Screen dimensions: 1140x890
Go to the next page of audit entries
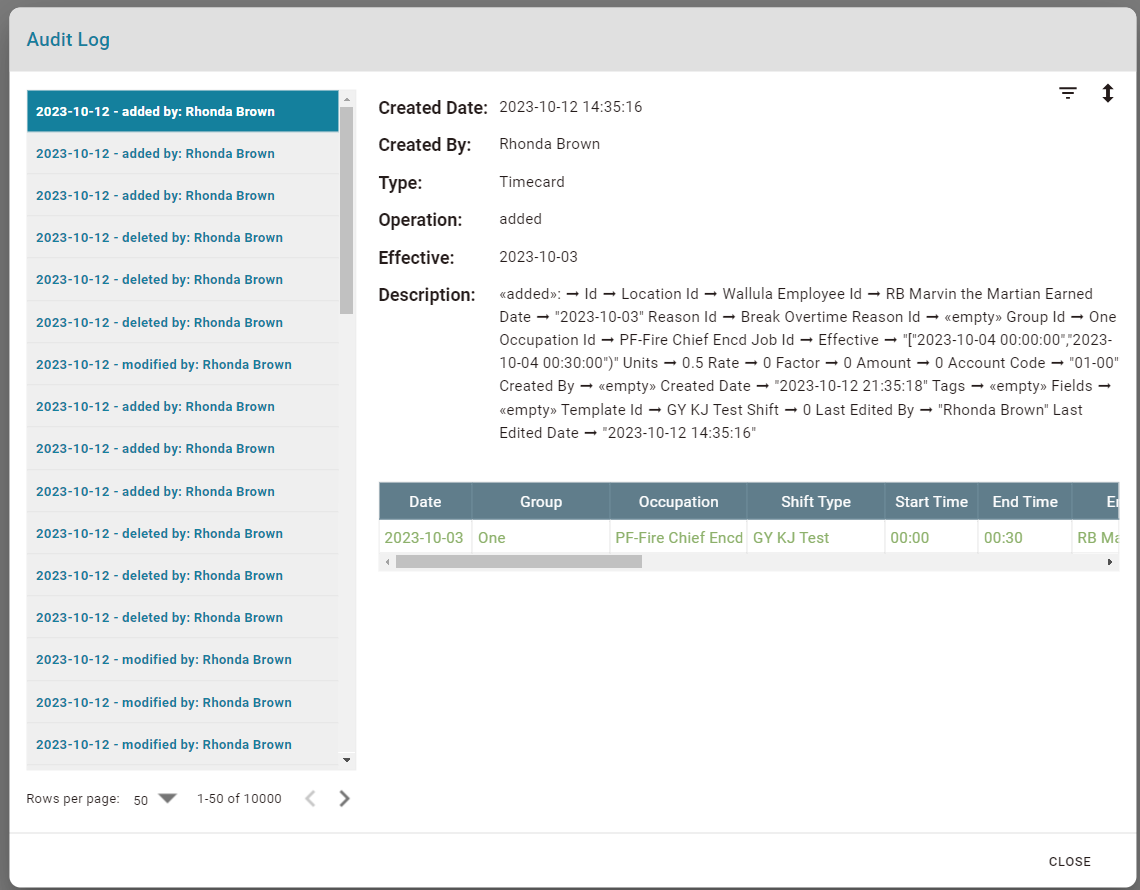click(x=345, y=798)
